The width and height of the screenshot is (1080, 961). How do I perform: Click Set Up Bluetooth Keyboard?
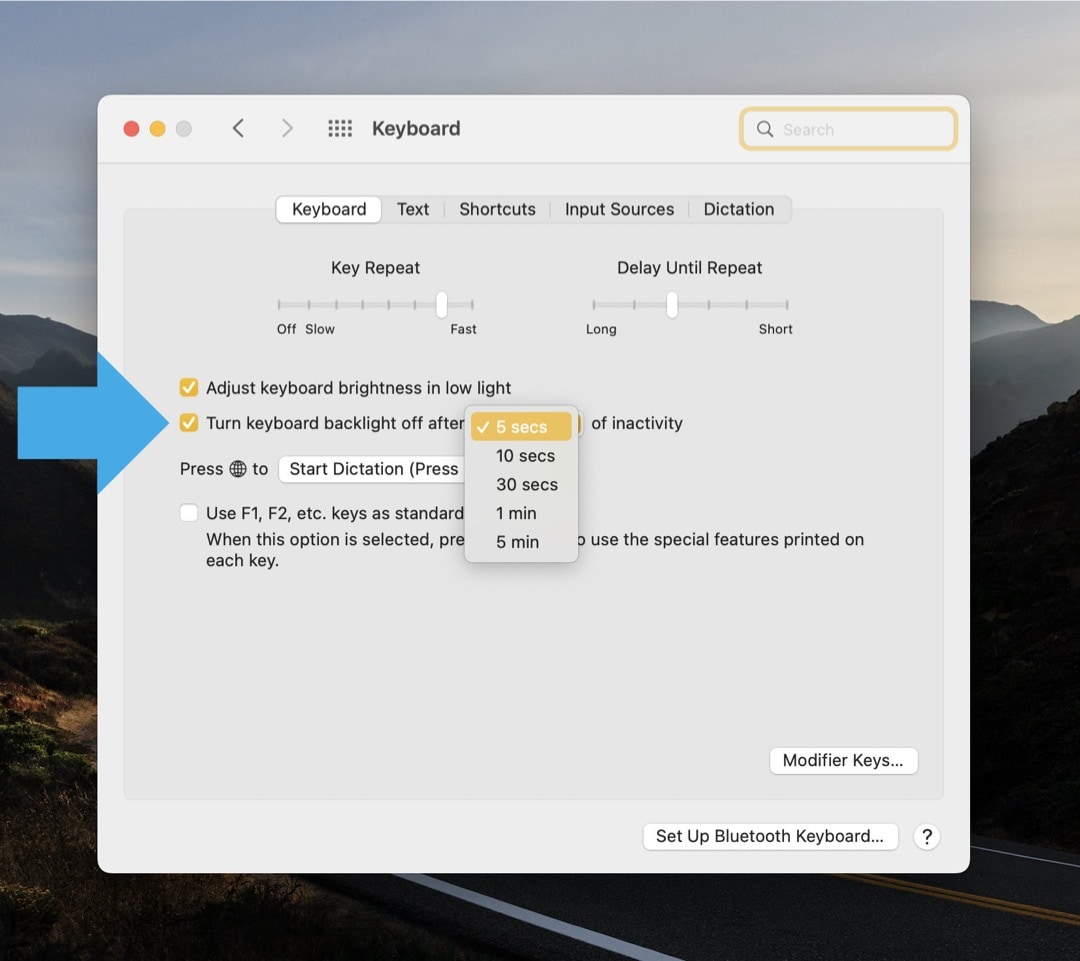click(770, 836)
